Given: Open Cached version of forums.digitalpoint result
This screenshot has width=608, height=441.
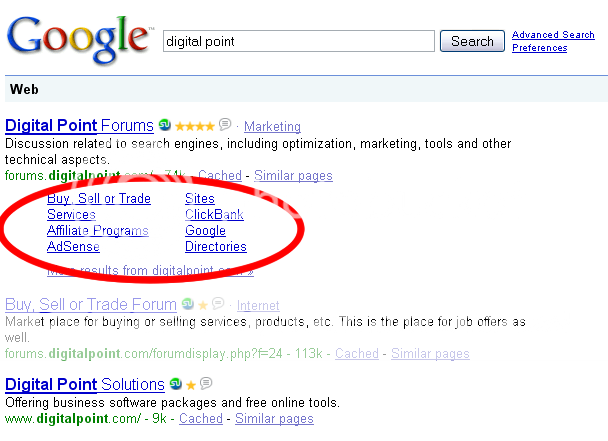Looking at the screenshot, I should pyautogui.click(x=220, y=176).
